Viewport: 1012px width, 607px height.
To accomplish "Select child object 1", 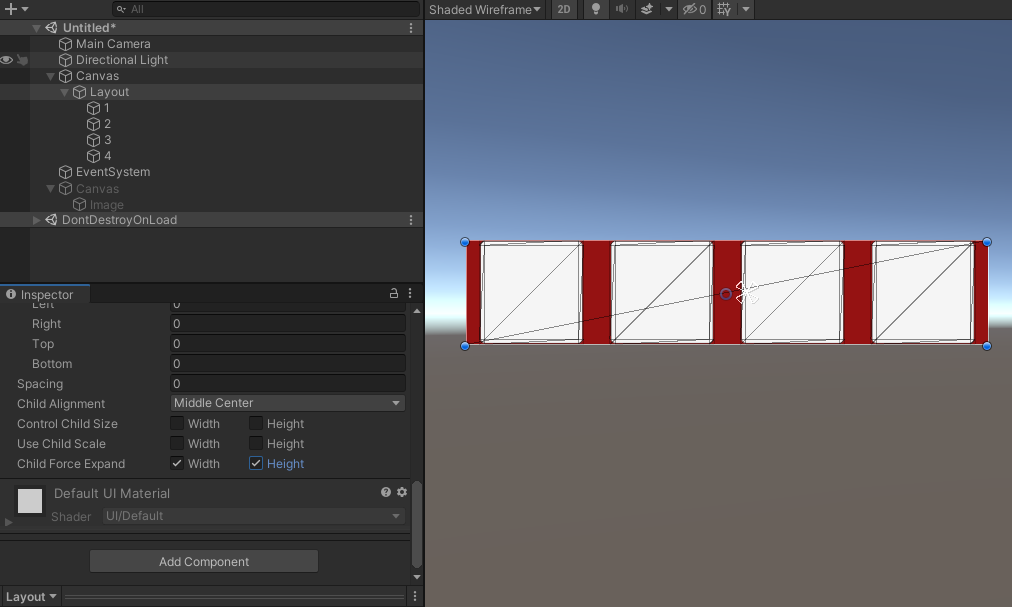I will [106, 108].
